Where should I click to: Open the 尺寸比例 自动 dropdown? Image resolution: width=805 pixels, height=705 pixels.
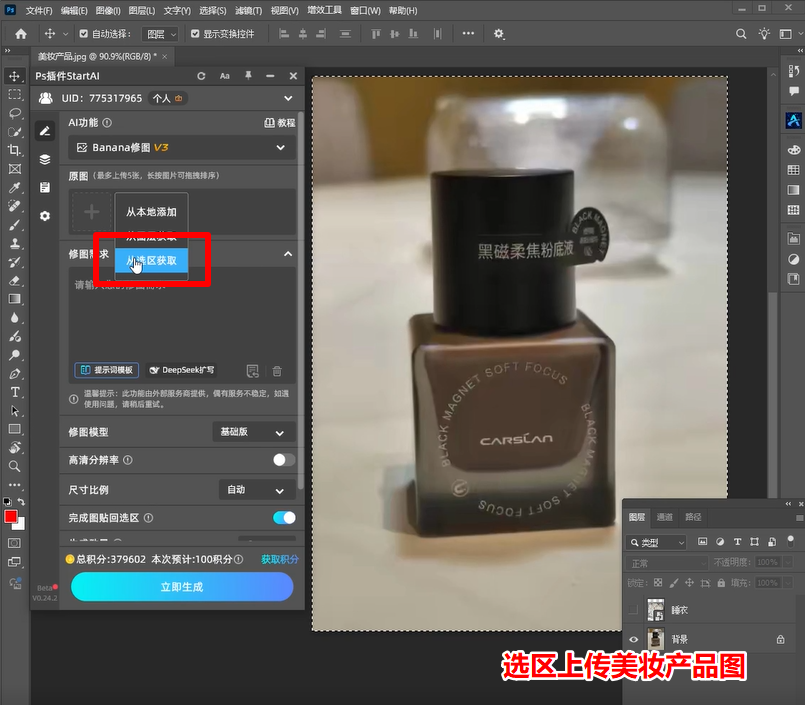click(x=257, y=490)
